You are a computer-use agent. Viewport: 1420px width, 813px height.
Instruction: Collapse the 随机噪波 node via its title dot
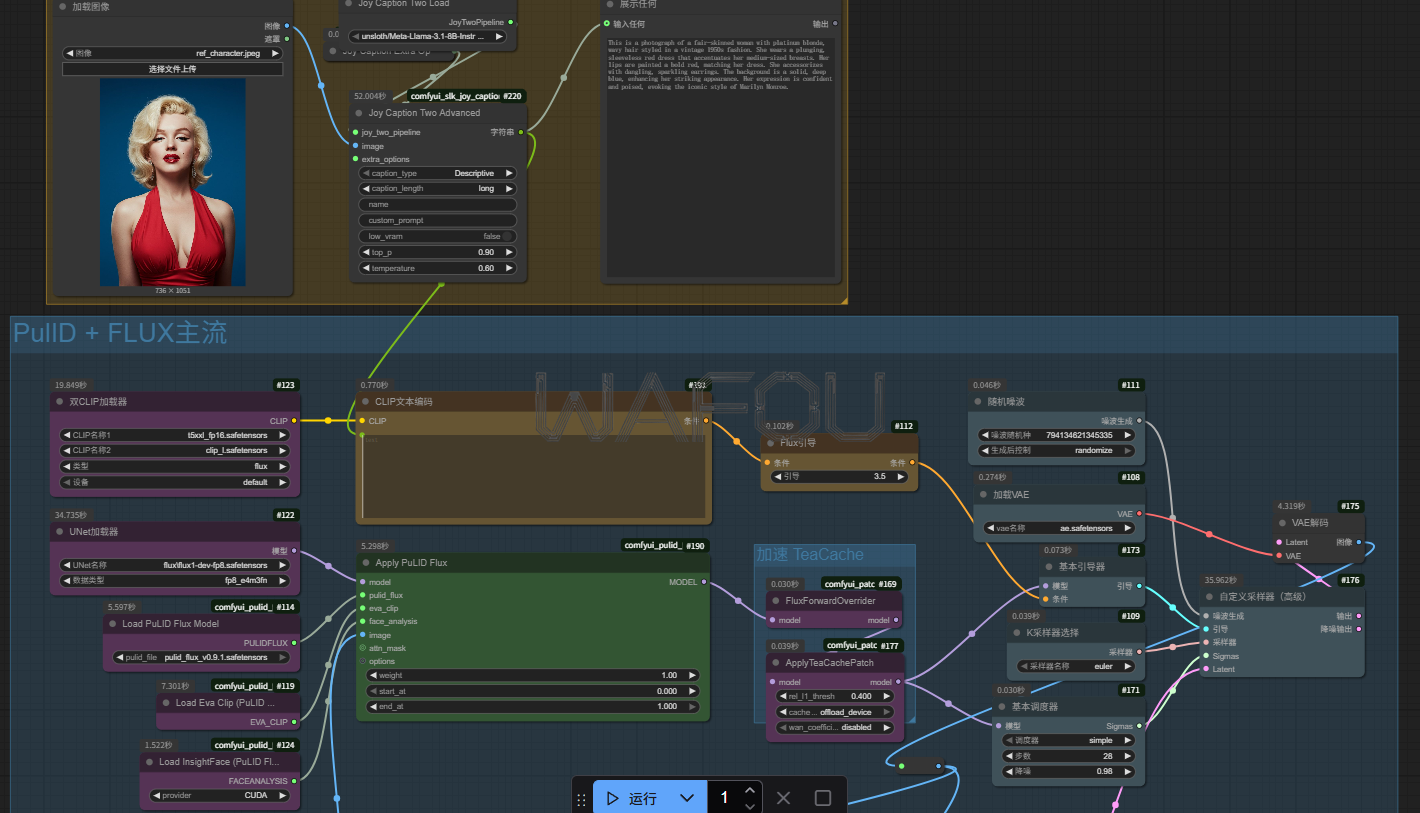[978, 401]
